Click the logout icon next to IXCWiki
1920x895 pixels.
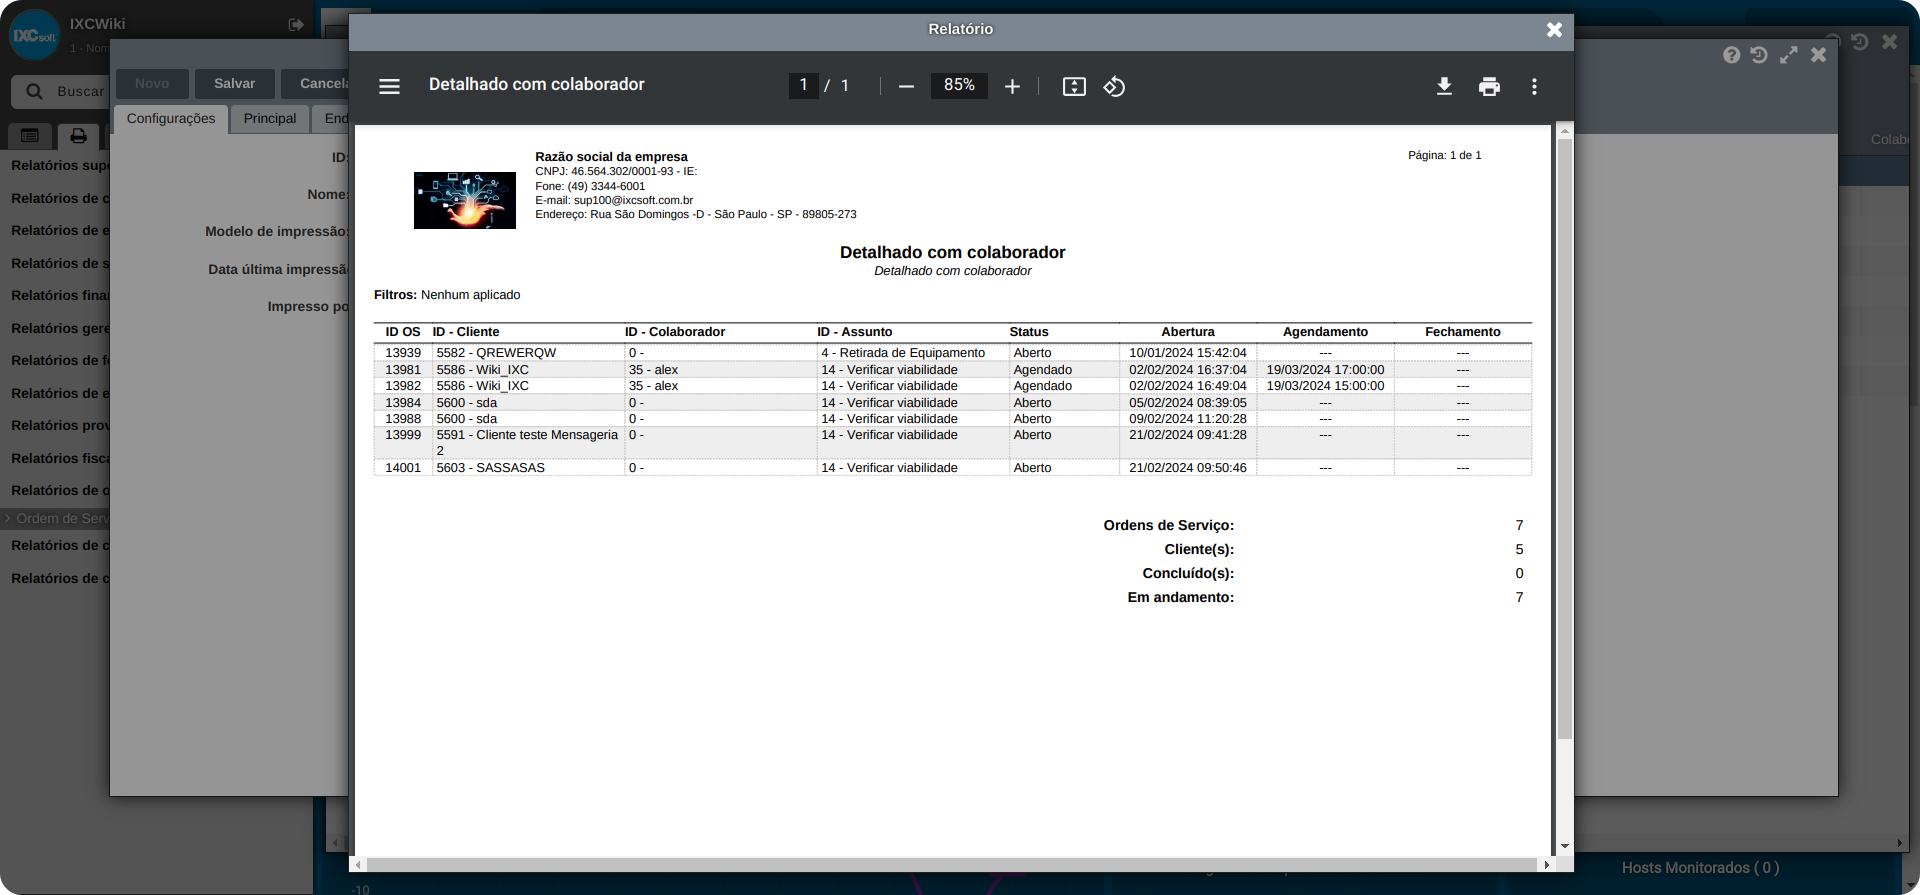tap(296, 24)
